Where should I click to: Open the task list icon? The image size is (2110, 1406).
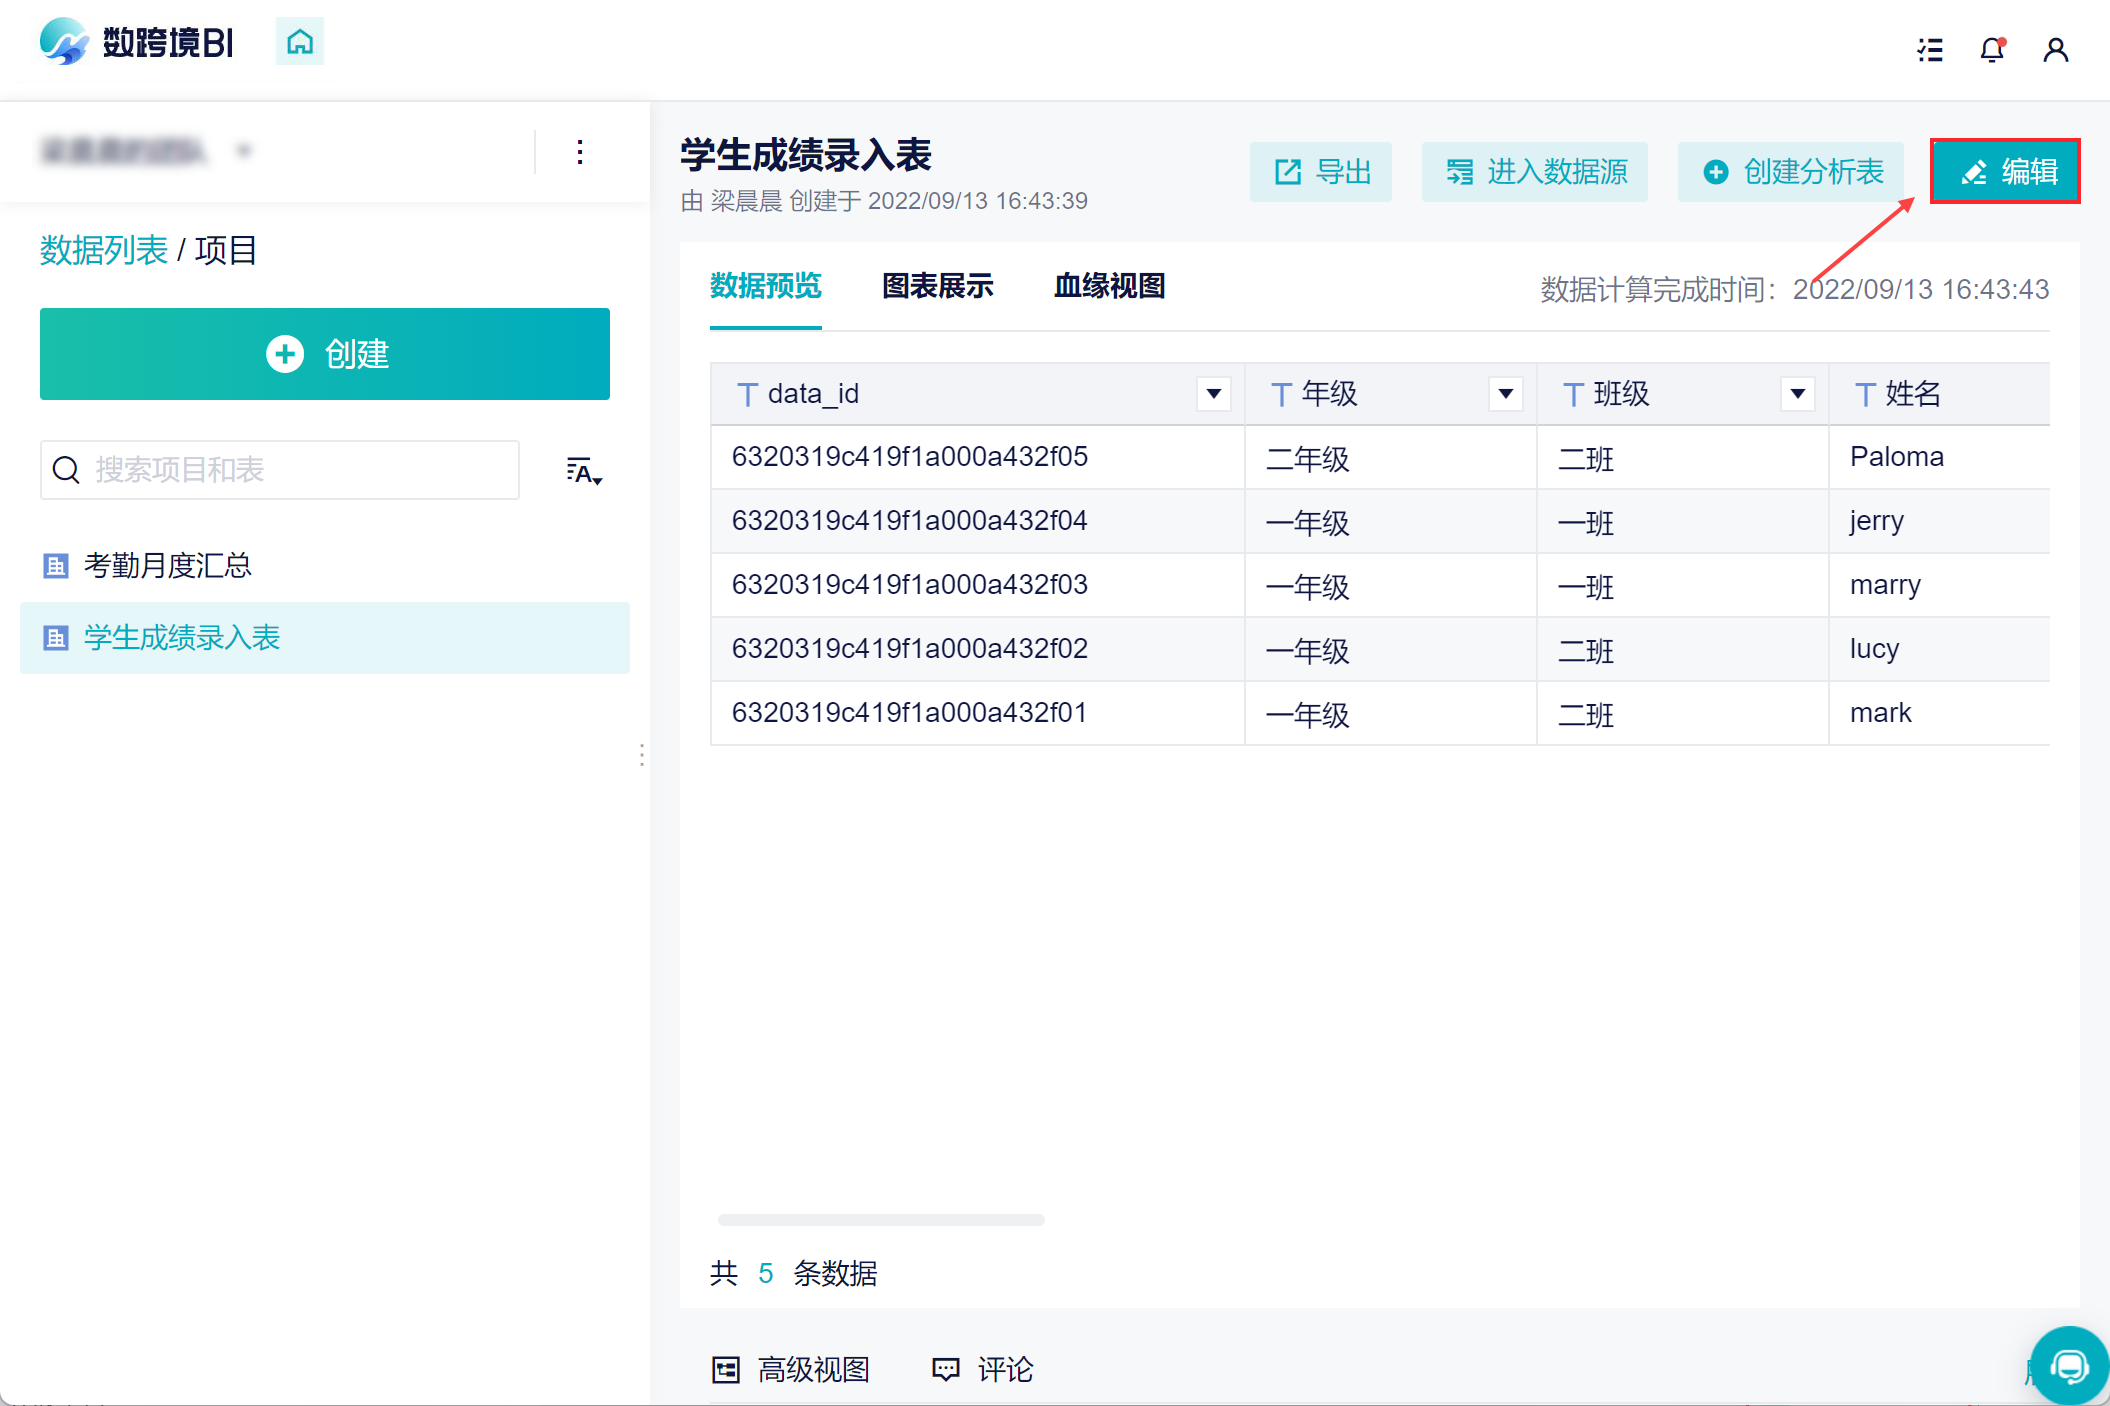(x=1930, y=50)
